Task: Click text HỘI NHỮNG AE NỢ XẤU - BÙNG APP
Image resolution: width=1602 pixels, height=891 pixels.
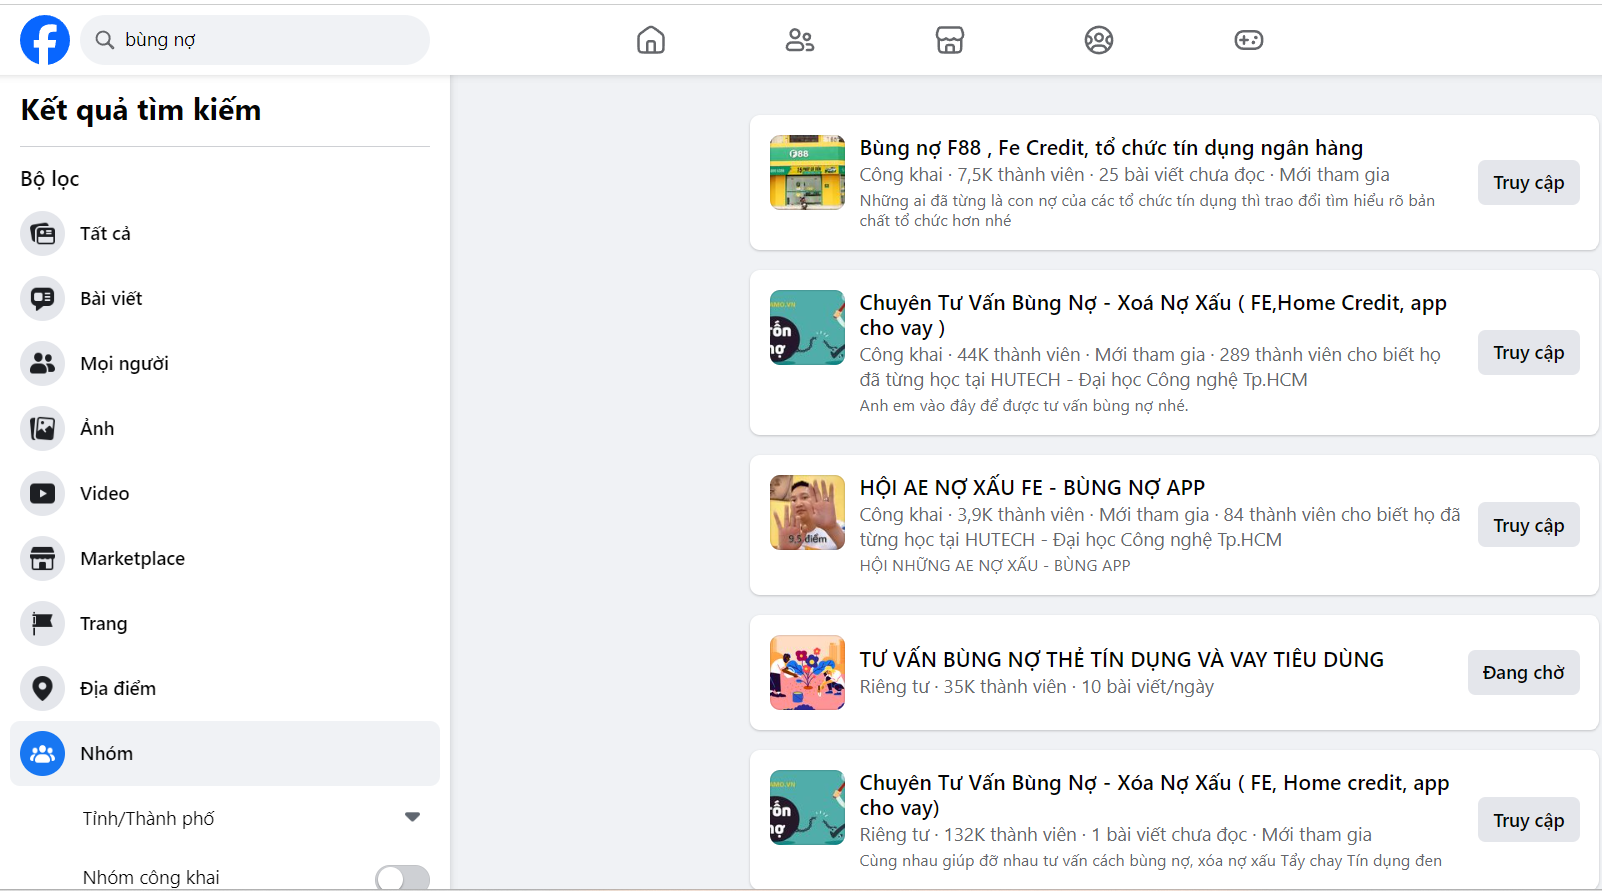Action: coord(995,566)
